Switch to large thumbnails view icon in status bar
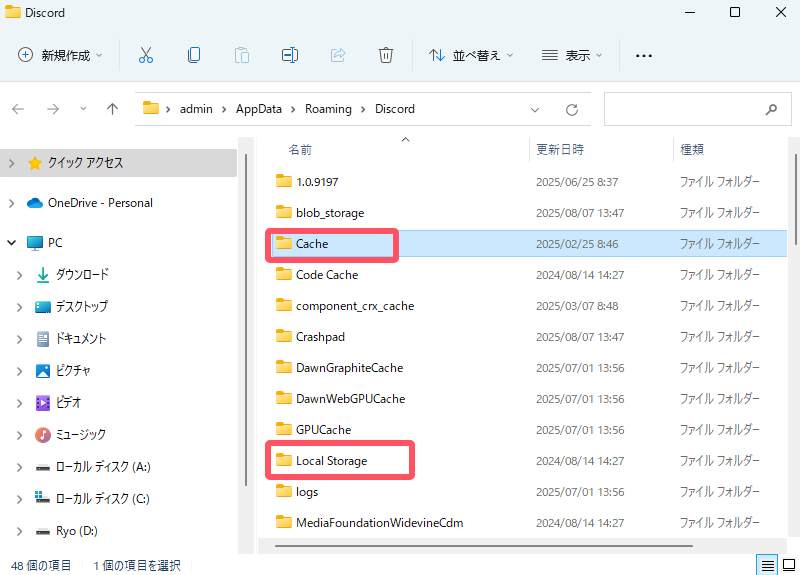The image size is (800, 575). pos(787,565)
